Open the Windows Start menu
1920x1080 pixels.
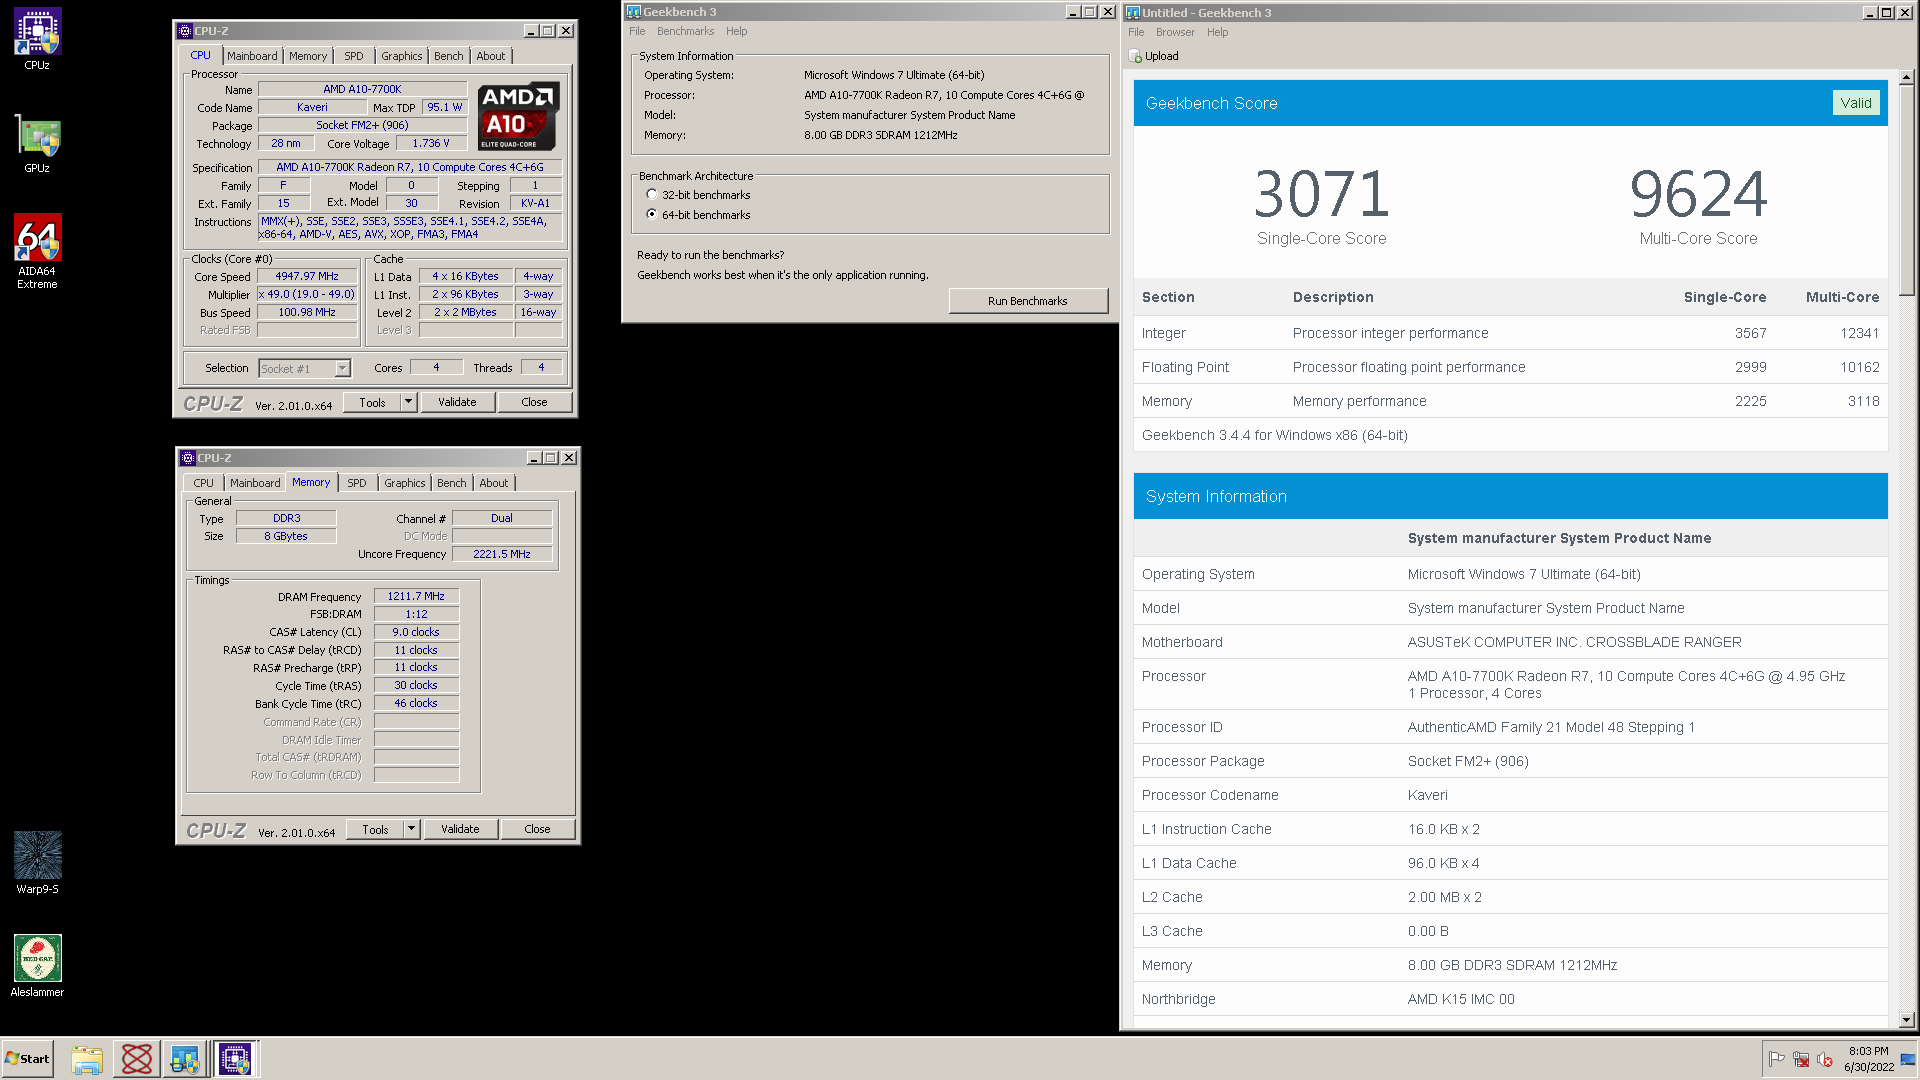[x=27, y=1059]
